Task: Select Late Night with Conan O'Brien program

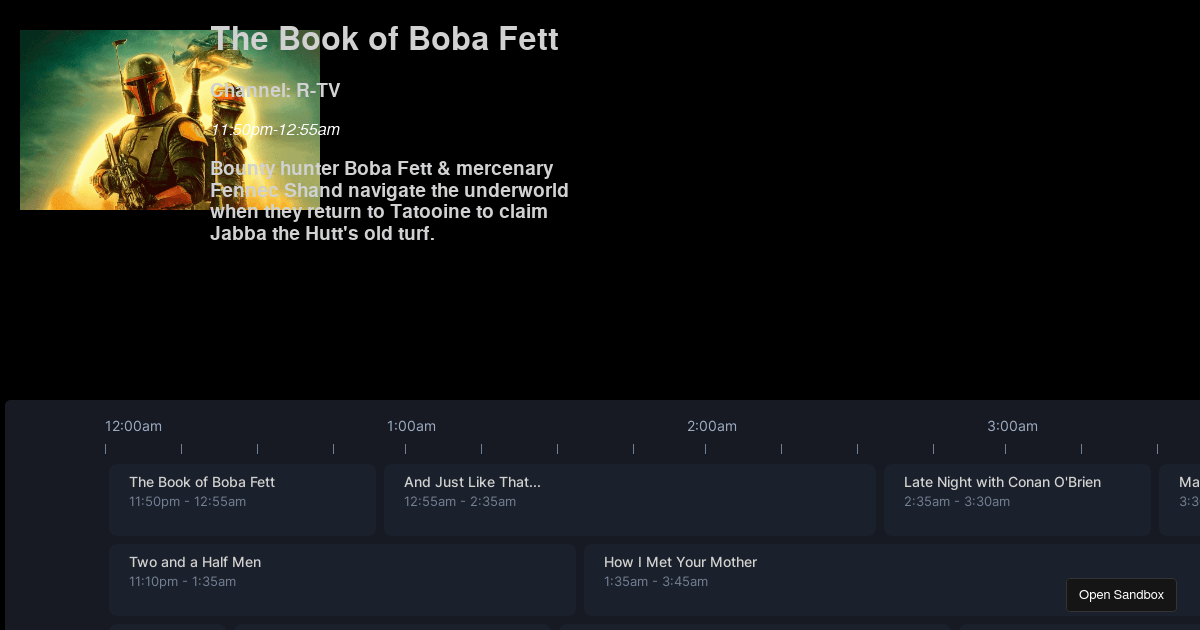Action: click(x=1017, y=499)
